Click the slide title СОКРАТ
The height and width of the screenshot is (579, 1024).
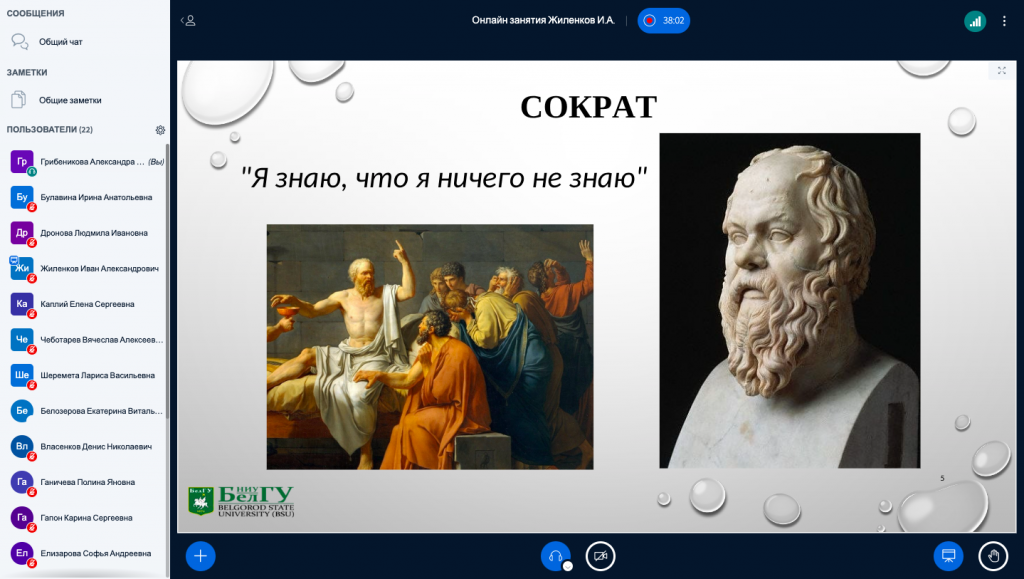588,107
